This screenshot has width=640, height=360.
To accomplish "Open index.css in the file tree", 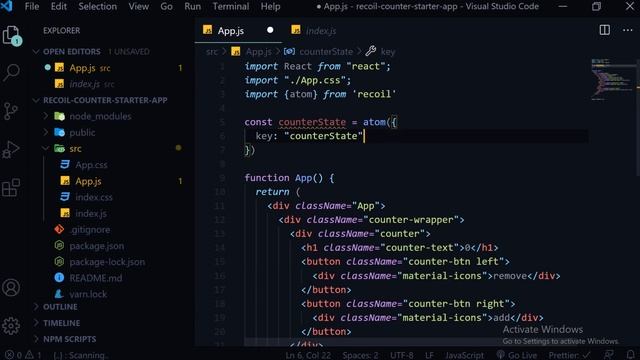I will coord(93,197).
